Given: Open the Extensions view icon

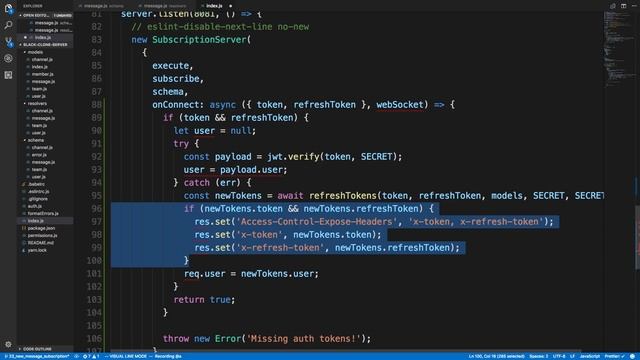Looking at the screenshot, I should (8, 75).
